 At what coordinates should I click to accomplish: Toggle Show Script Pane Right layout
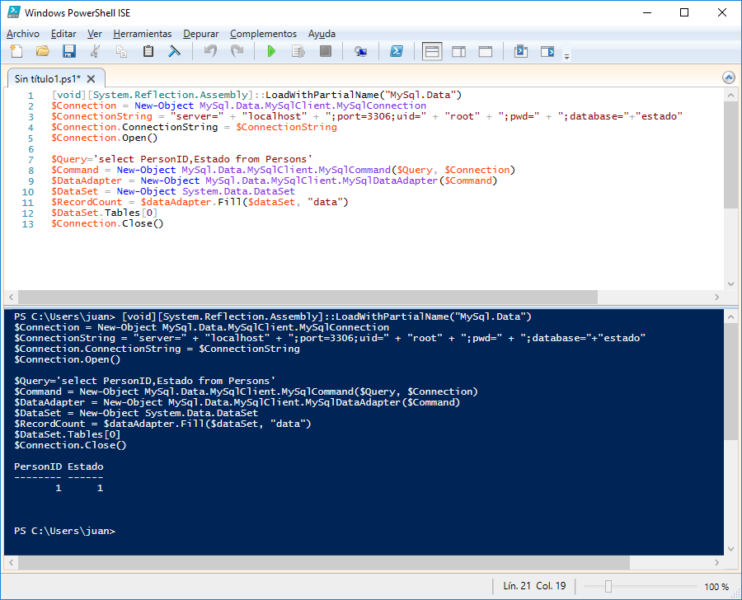(x=459, y=51)
